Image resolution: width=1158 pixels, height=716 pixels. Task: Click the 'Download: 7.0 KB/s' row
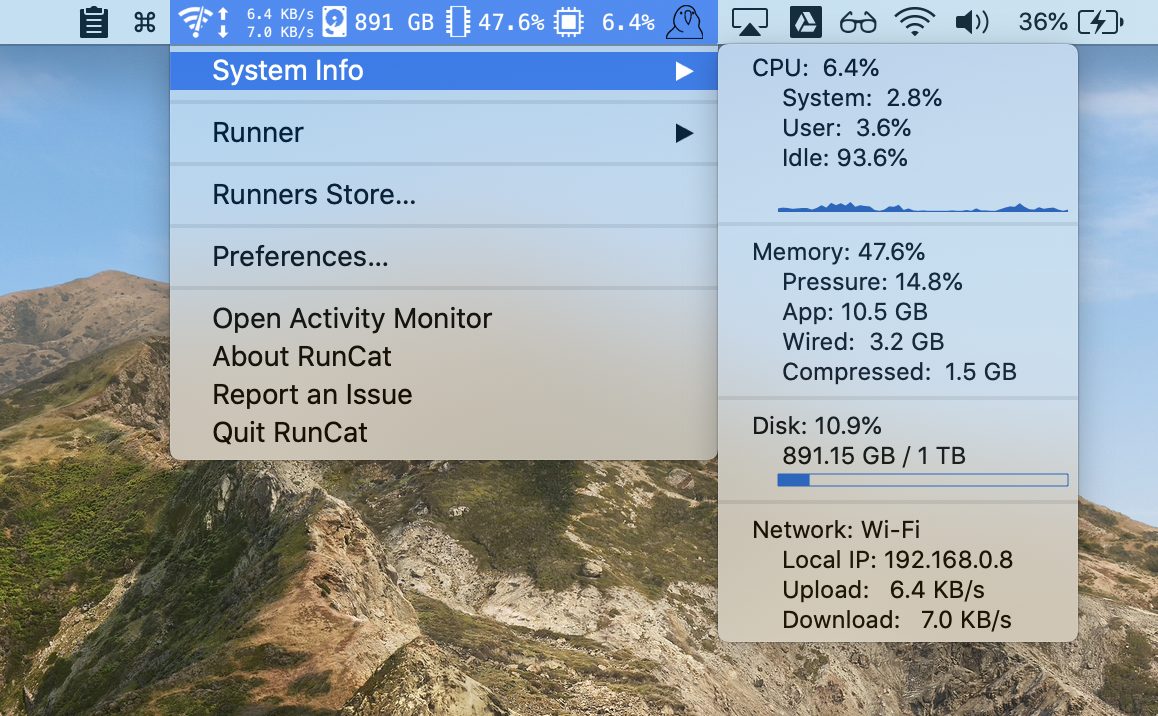(x=897, y=619)
